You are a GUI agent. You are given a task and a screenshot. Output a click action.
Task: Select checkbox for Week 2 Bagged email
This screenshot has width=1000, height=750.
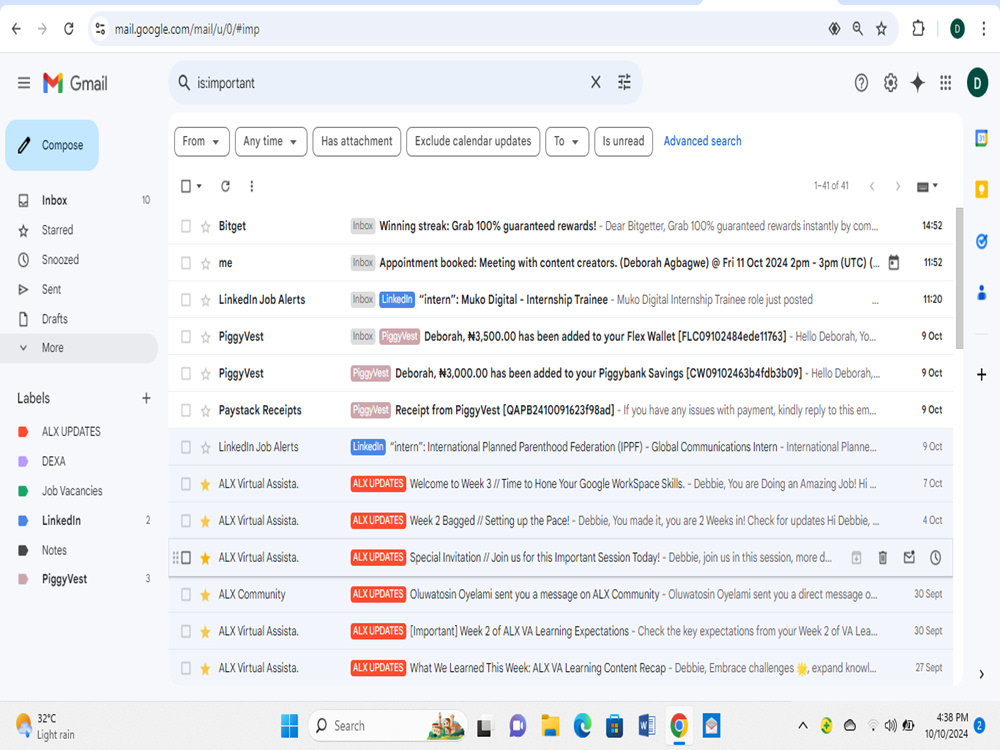coord(186,520)
